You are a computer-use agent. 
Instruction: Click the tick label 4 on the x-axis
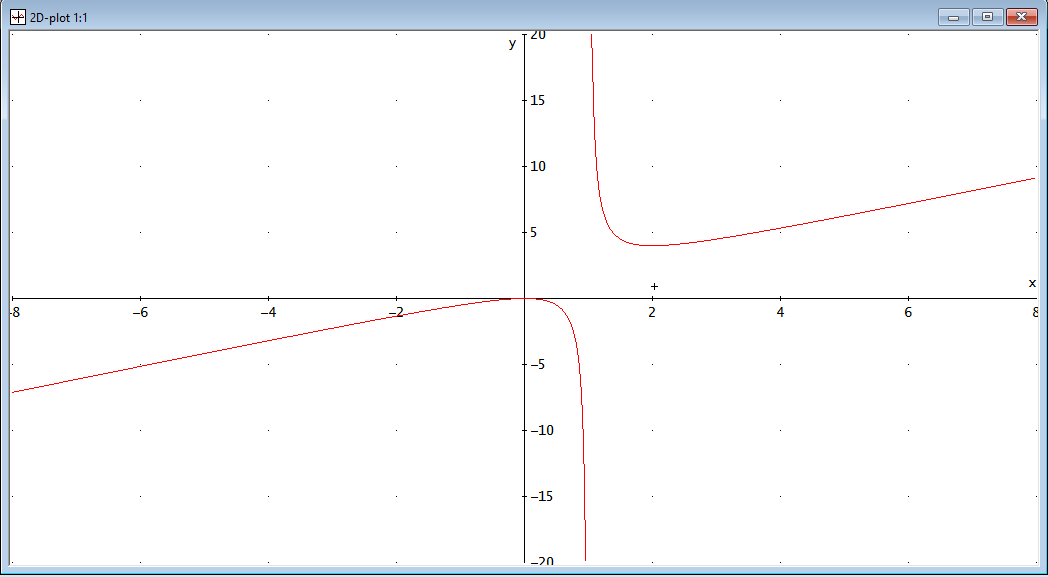point(780,313)
